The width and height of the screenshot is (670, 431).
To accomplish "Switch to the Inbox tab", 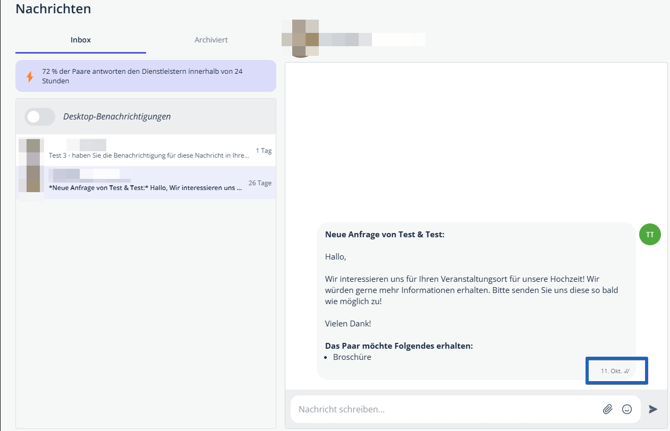I will 80,40.
